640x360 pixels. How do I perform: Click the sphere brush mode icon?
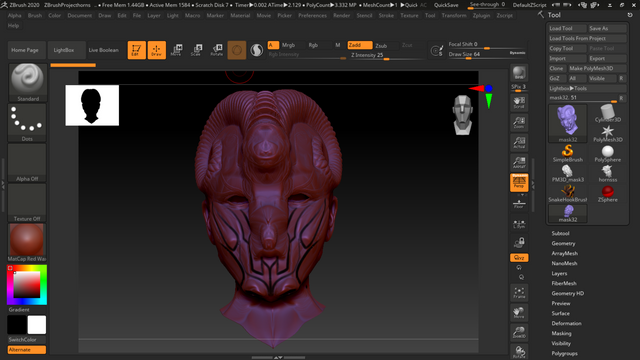click(x=237, y=50)
